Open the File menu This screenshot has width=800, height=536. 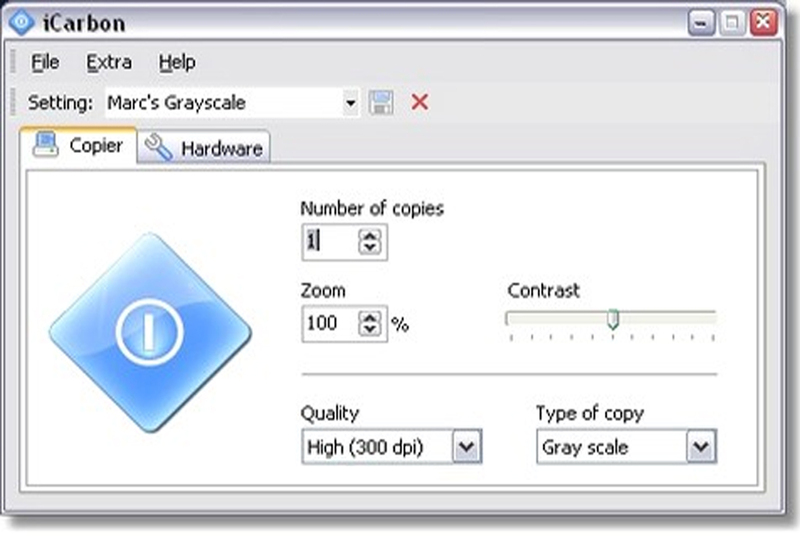(x=45, y=63)
